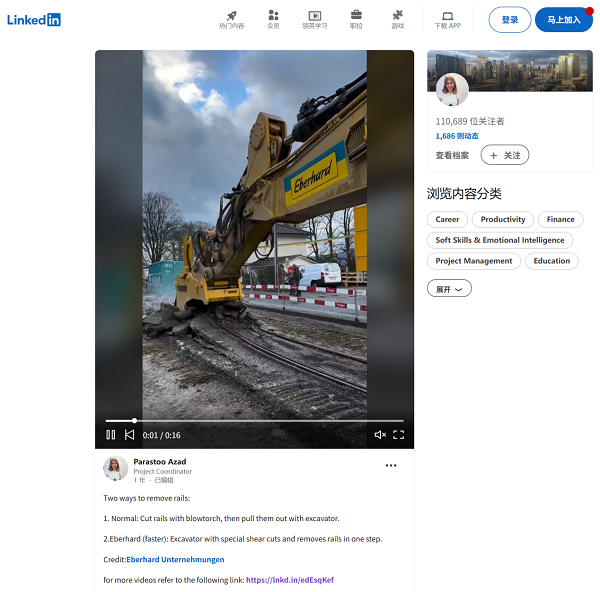Unmute the video sound

[x=380, y=435]
